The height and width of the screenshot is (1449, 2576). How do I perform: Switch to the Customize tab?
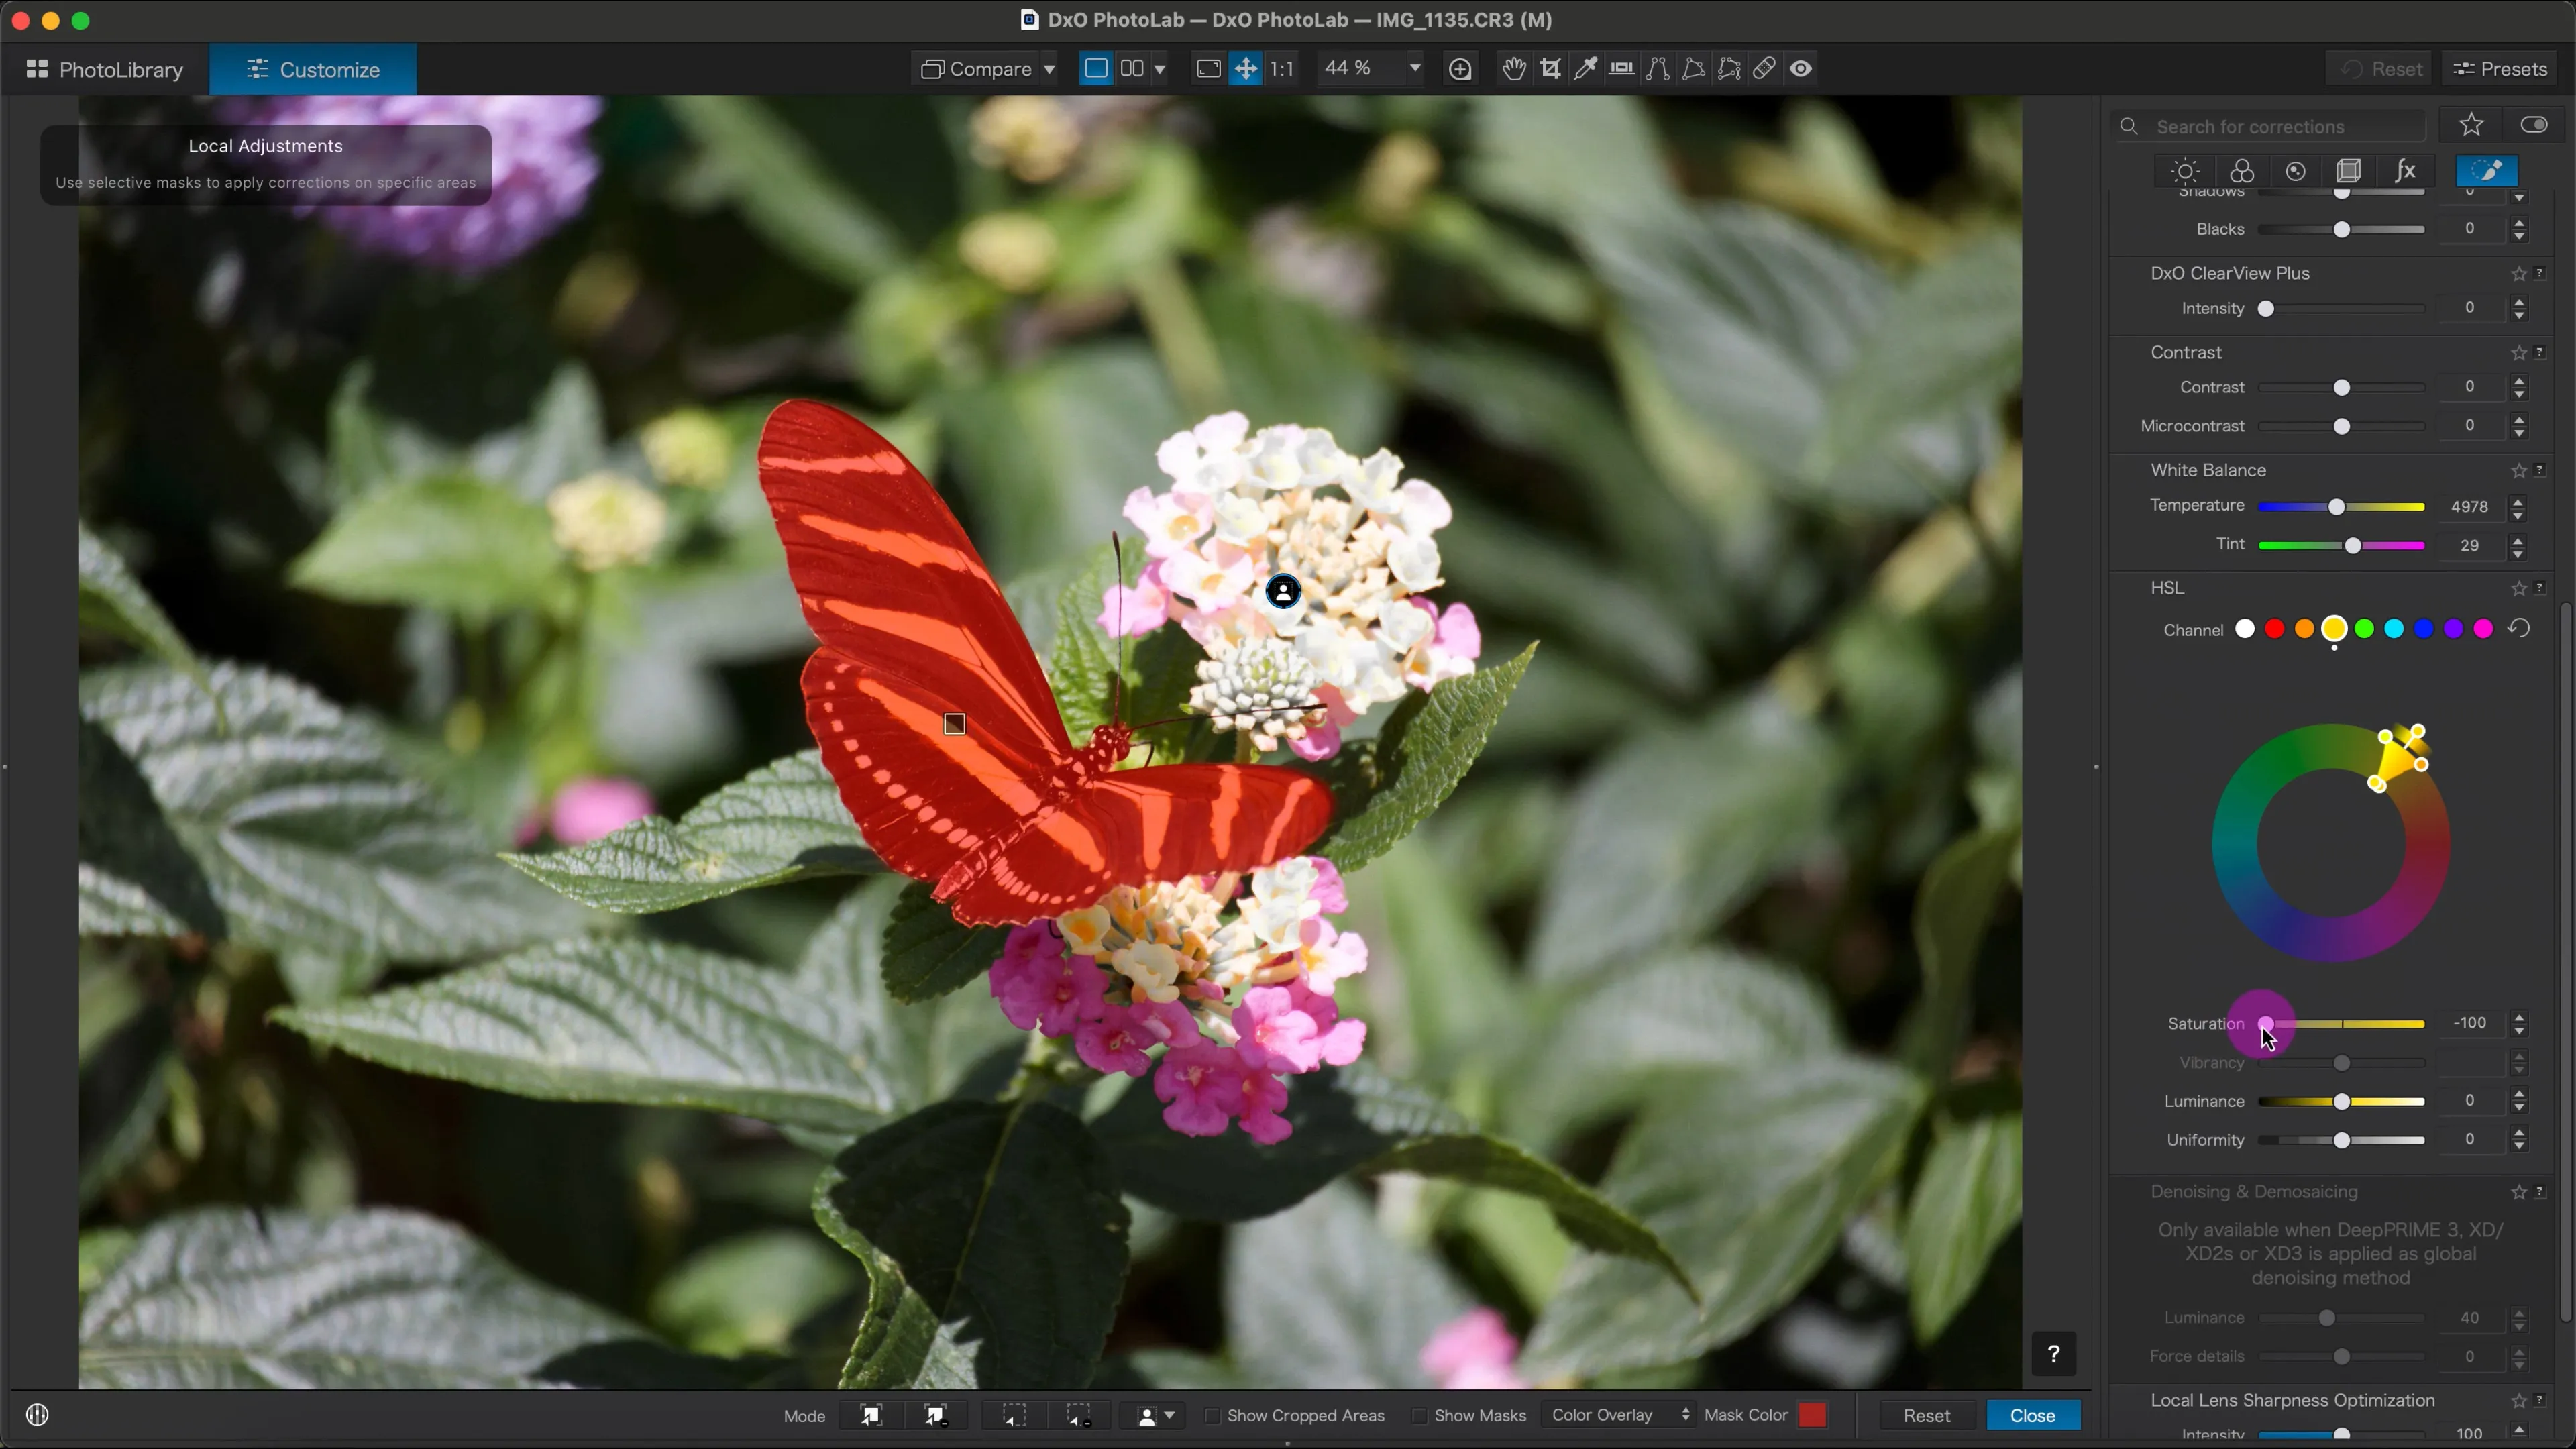pos(312,68)
